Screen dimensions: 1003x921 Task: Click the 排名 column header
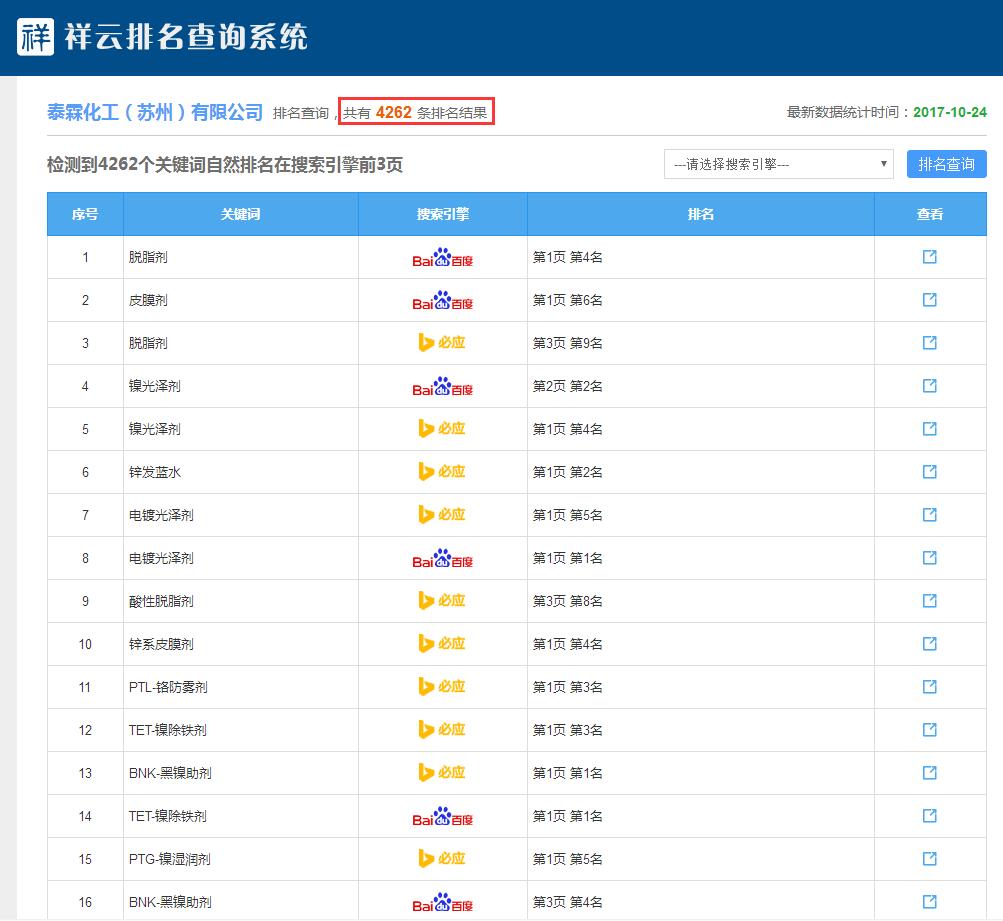click(x=700, y=214)
